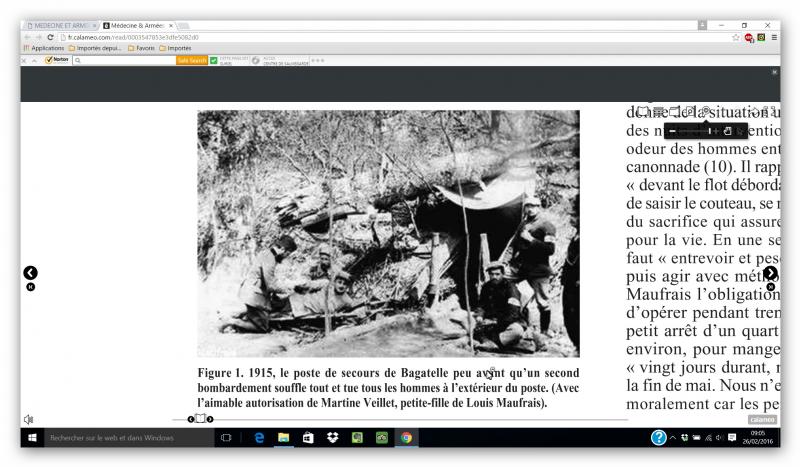Open the Importés bookmark folder
The image size is (800, 467).
pos(176,48)
